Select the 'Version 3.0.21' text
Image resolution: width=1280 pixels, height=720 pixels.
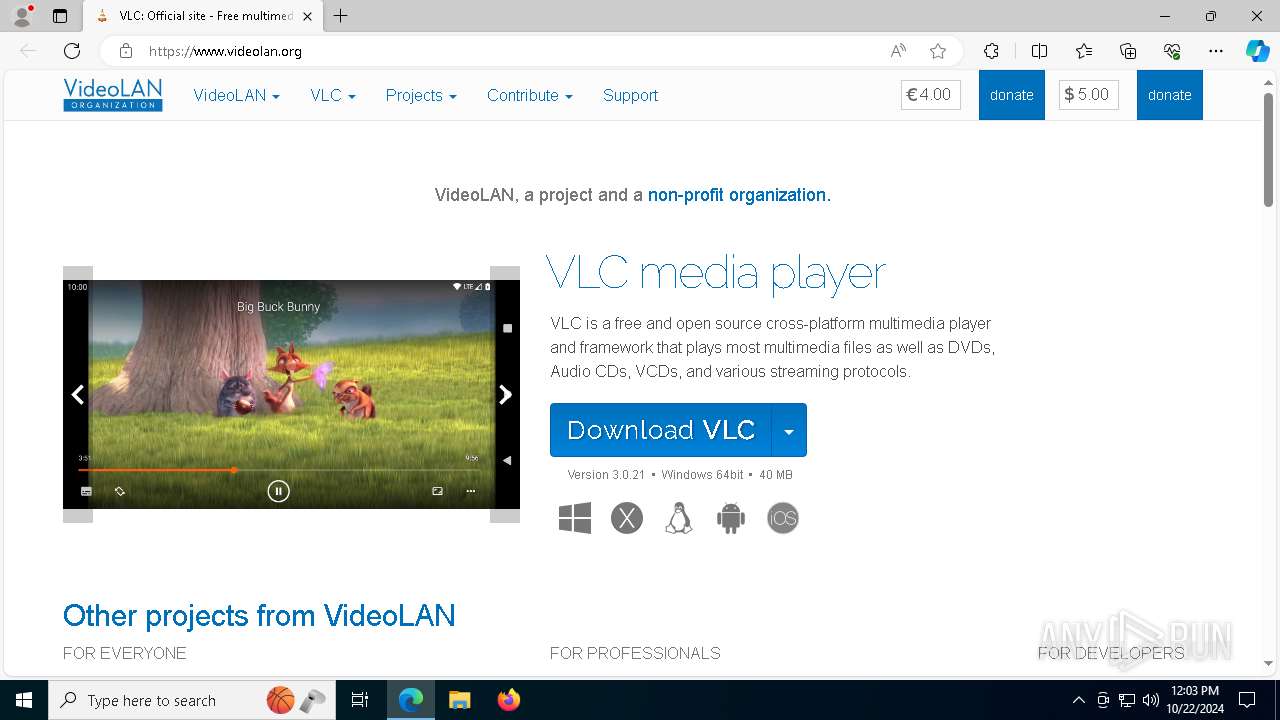pyautogui.click(x=606, y=475)
